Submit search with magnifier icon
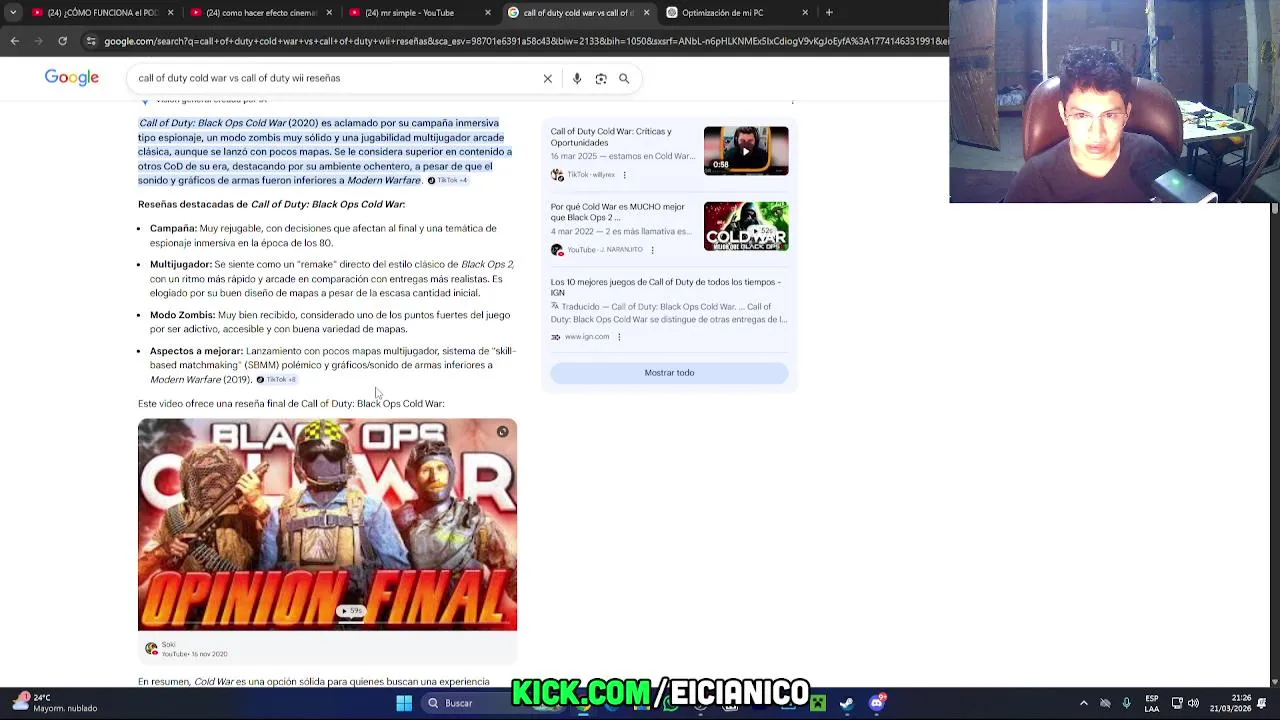The height and width of the screenshot is (720, 1280). click(x=624, y=78)
